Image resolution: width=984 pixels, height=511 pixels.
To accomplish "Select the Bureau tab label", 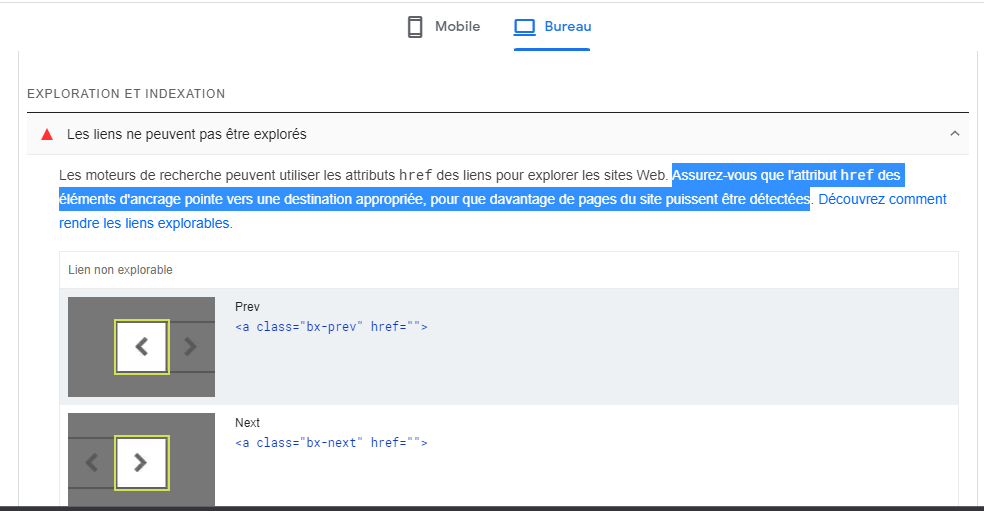I will tap(568, 27).
